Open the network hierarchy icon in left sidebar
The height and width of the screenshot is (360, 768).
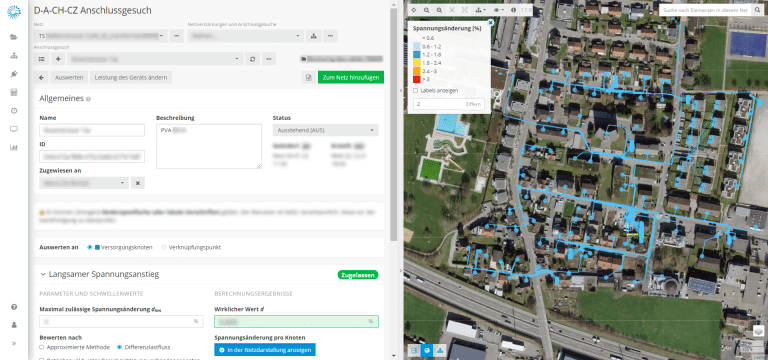14,55
